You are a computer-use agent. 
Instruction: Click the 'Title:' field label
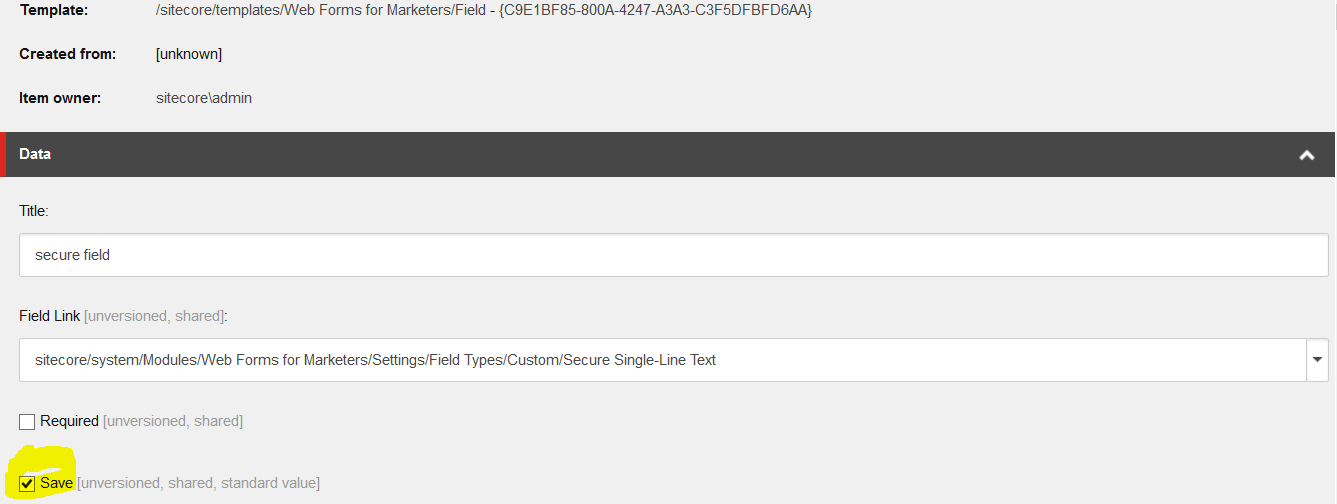34,211
